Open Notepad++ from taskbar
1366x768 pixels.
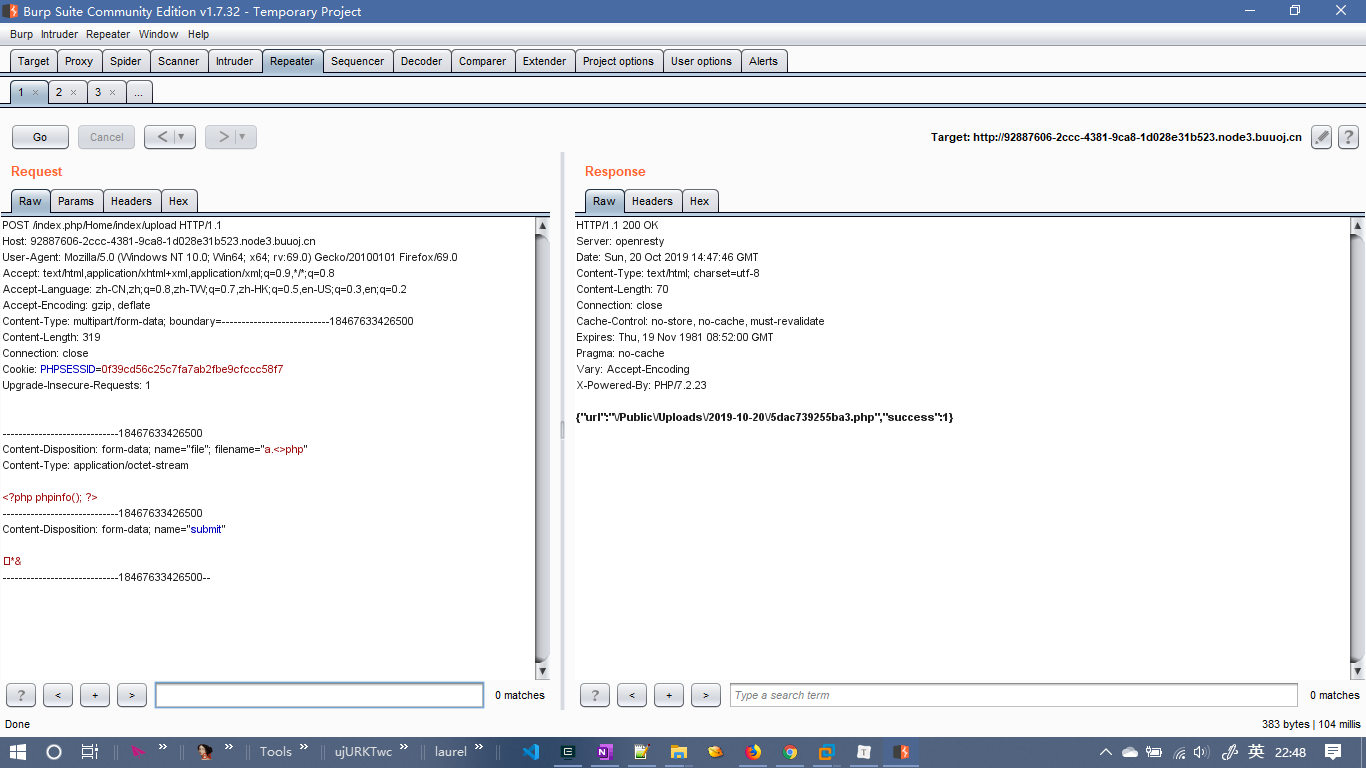point(642,752)
